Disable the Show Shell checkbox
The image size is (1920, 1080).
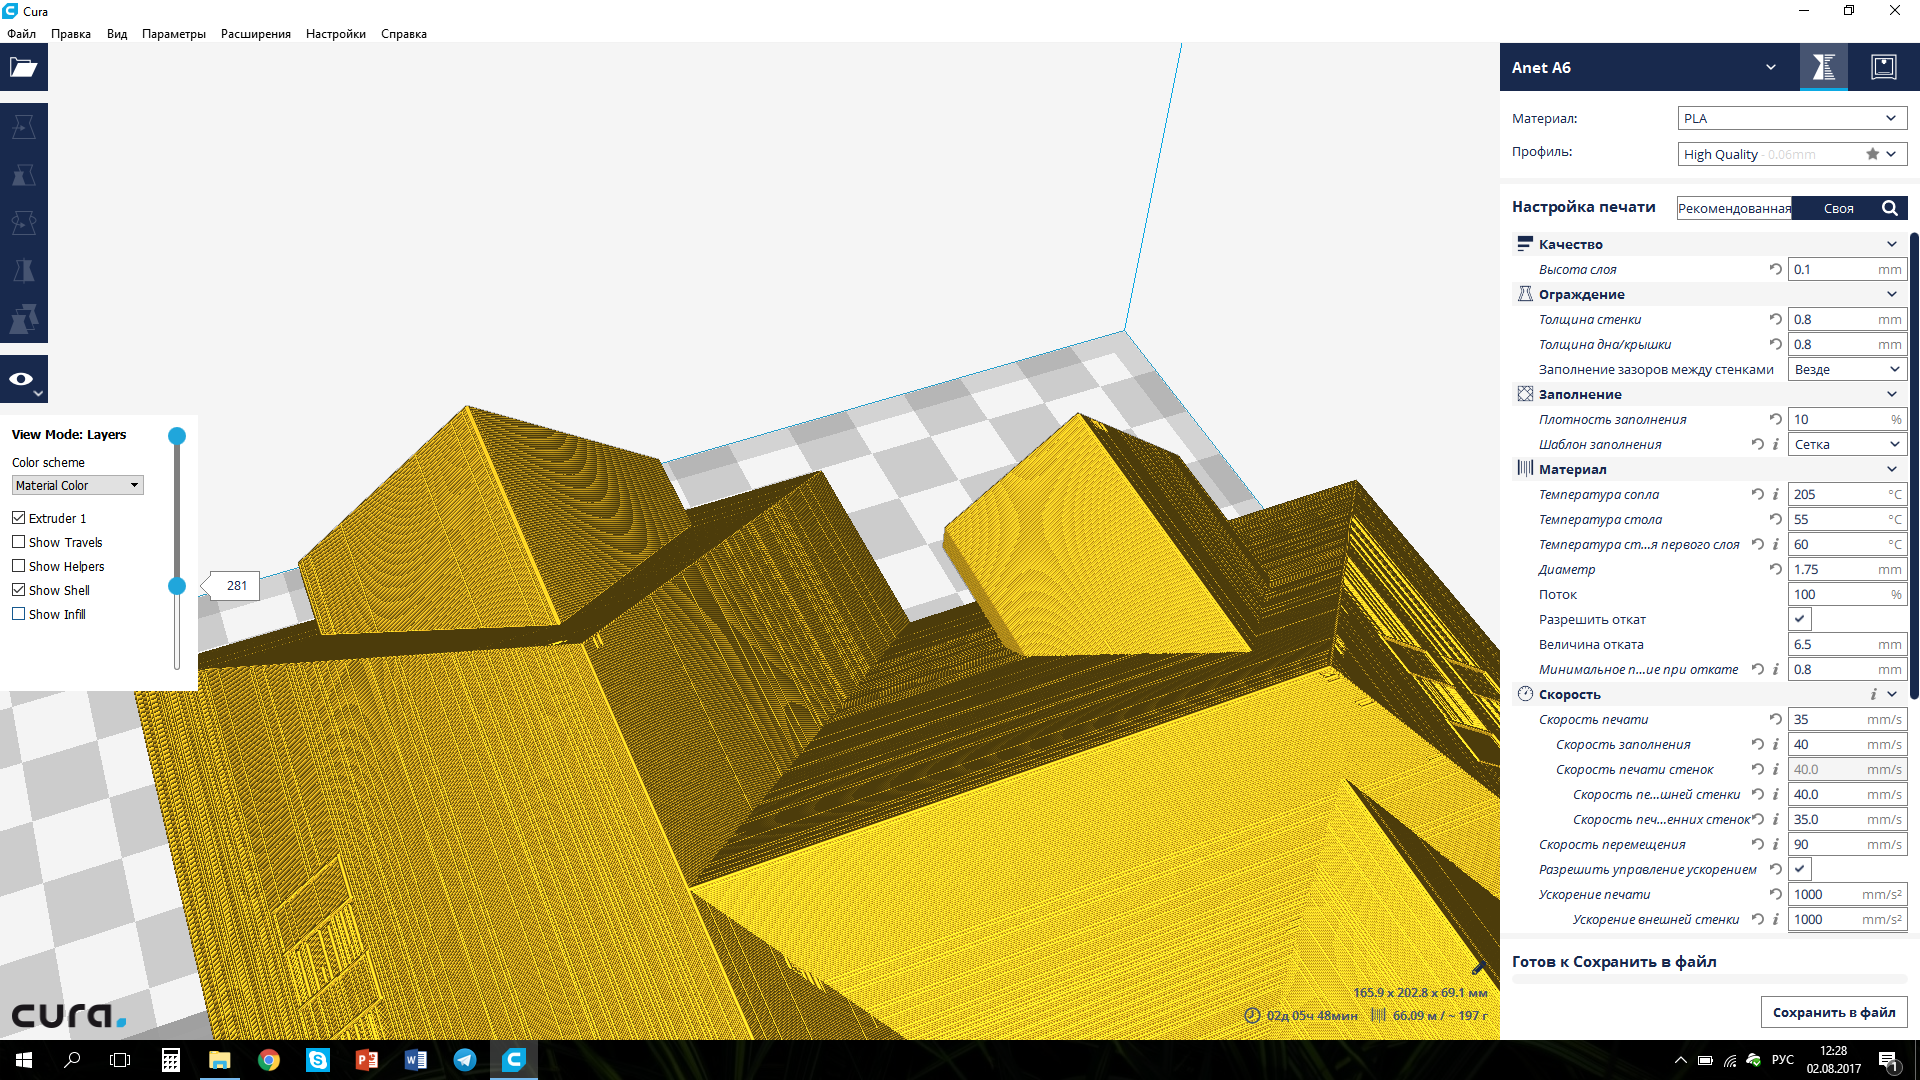coord(19,590)
